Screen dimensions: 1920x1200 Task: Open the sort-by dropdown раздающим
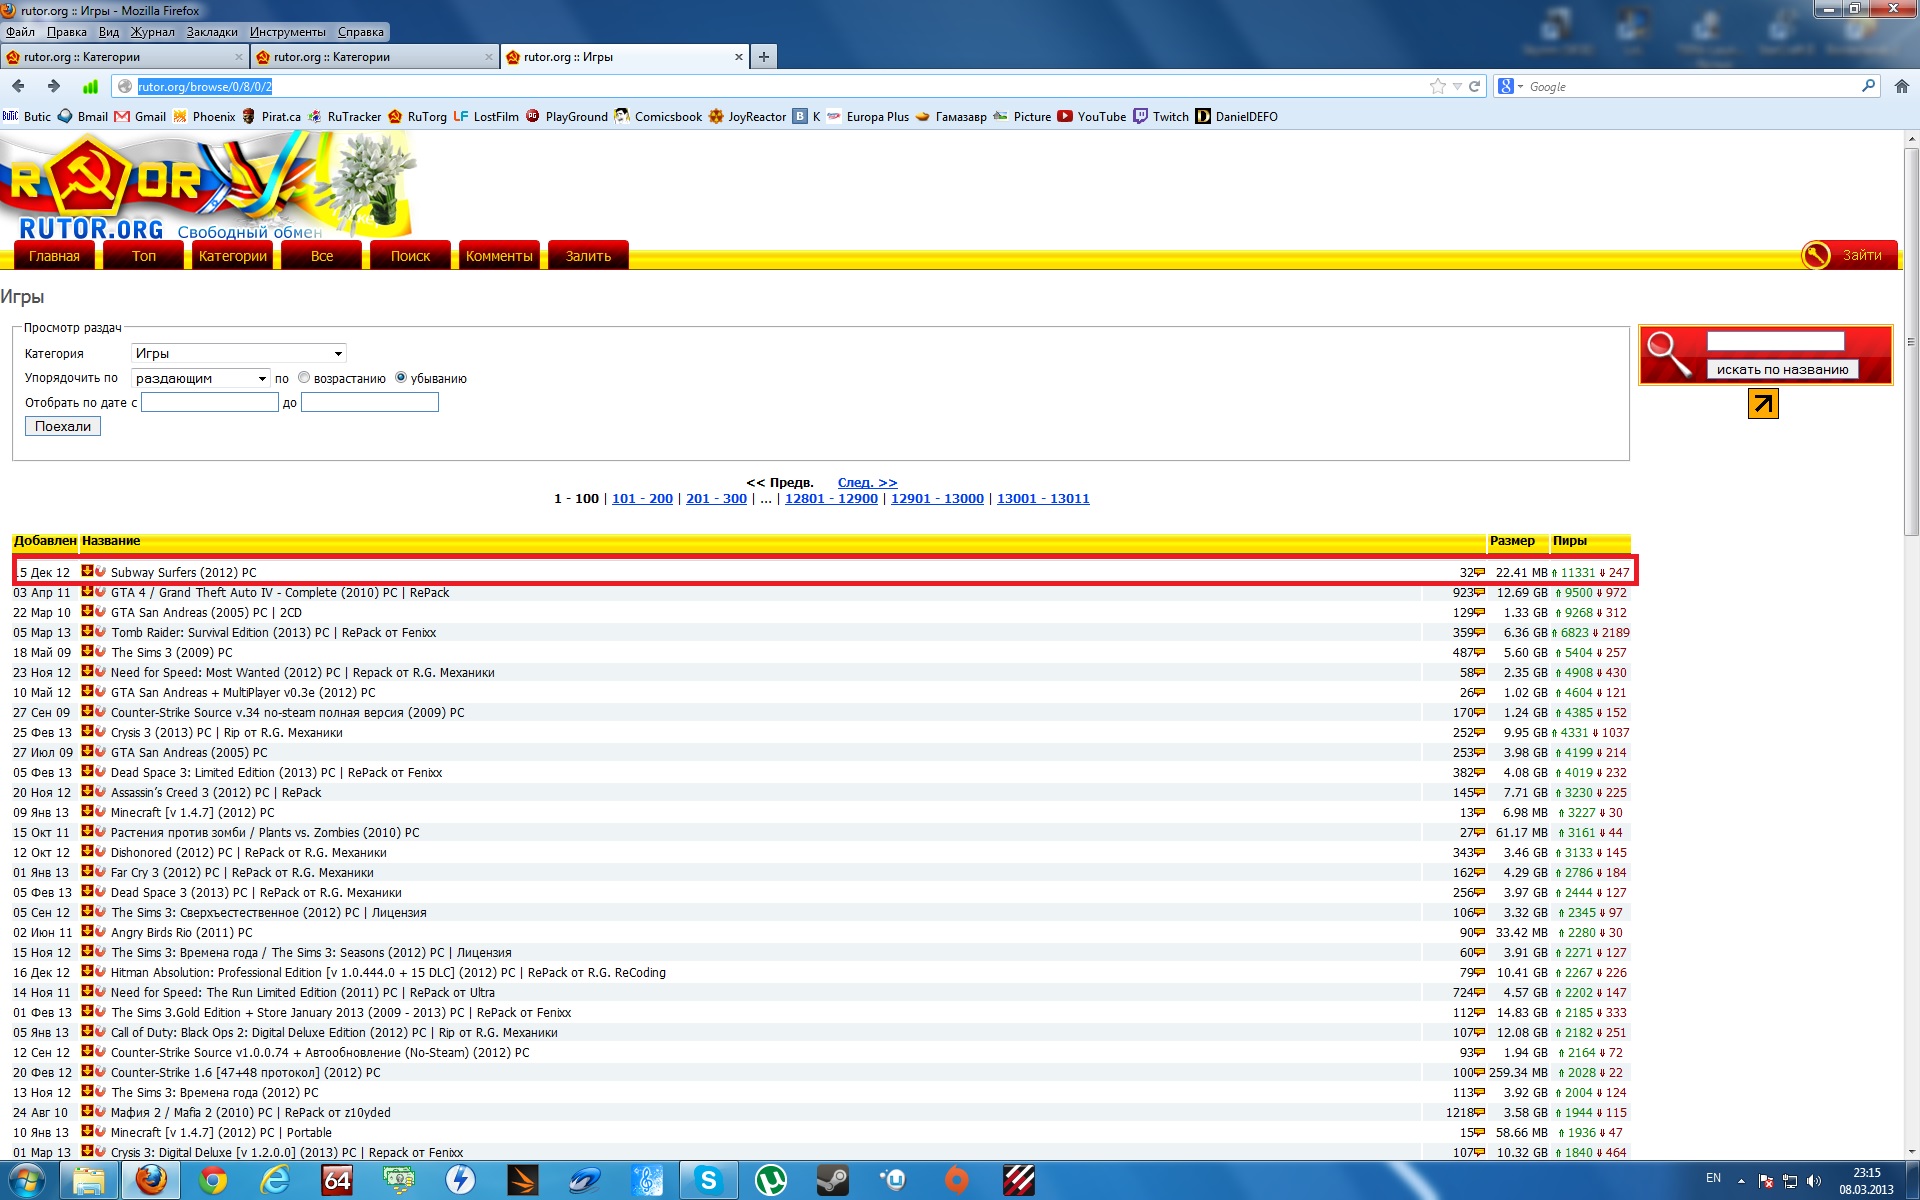click(201, 378)
